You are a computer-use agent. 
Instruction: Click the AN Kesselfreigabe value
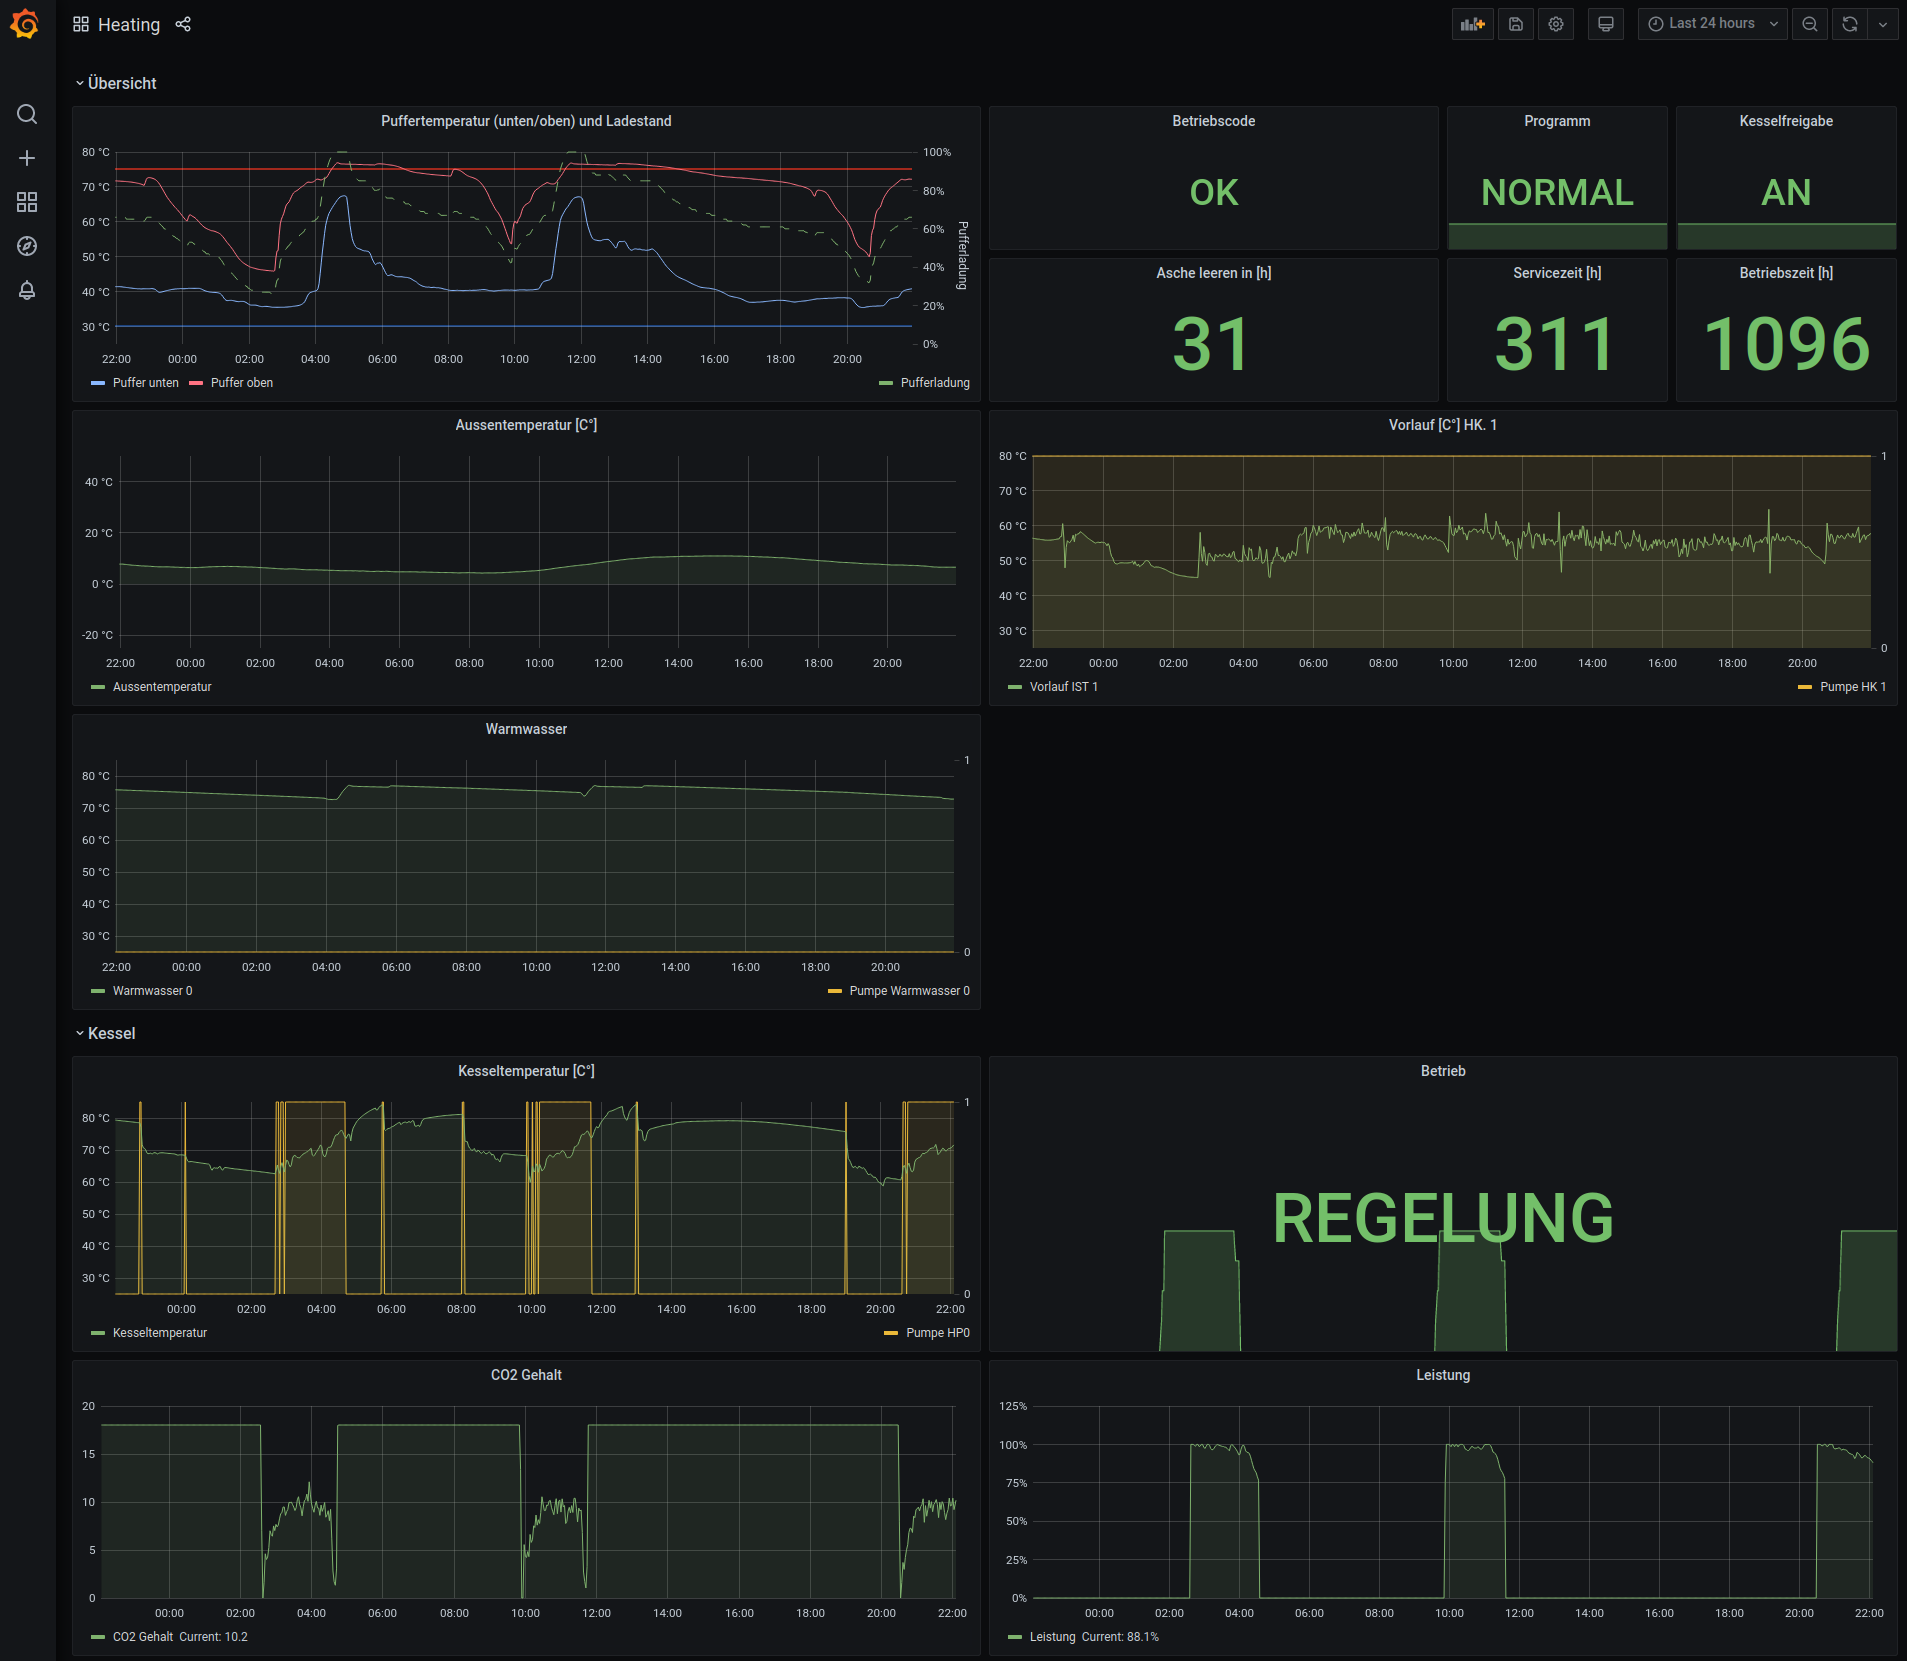(1786, 192)
